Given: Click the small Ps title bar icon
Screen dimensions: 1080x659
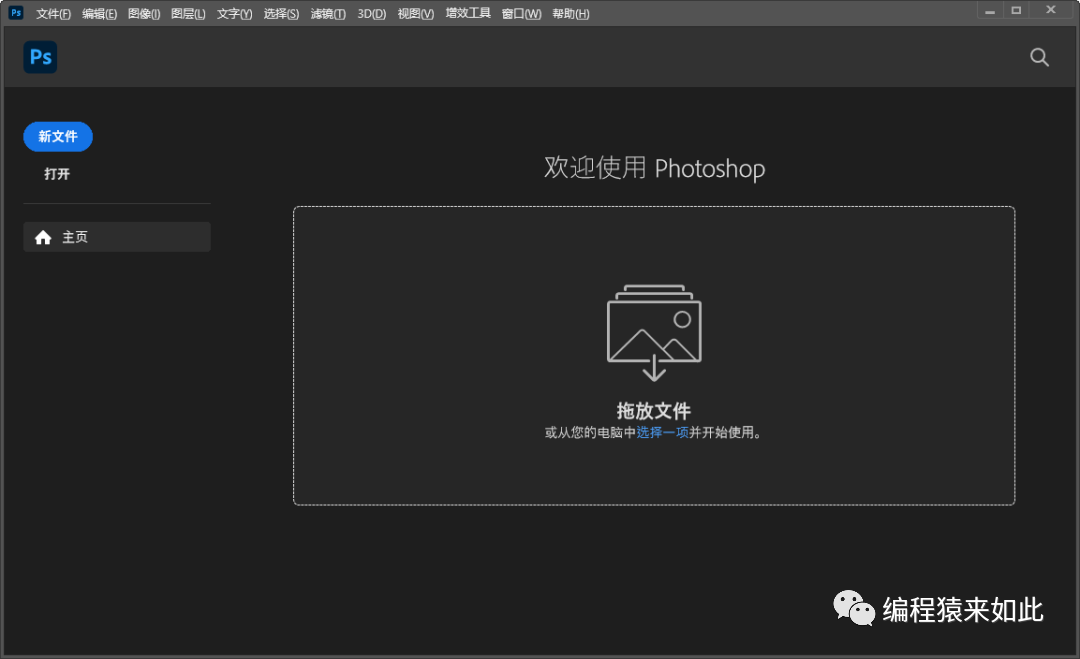Looking at the screenshot, I should point(16,12).
